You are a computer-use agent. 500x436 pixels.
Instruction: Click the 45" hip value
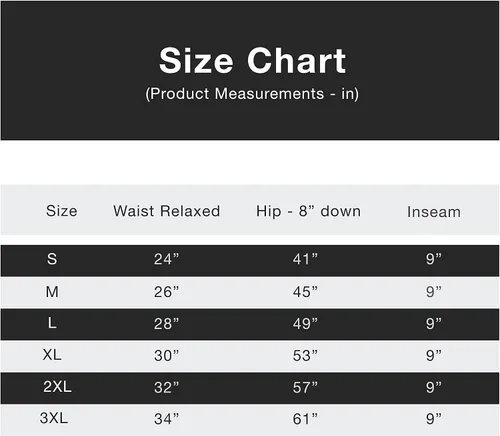tap(305, 292)
